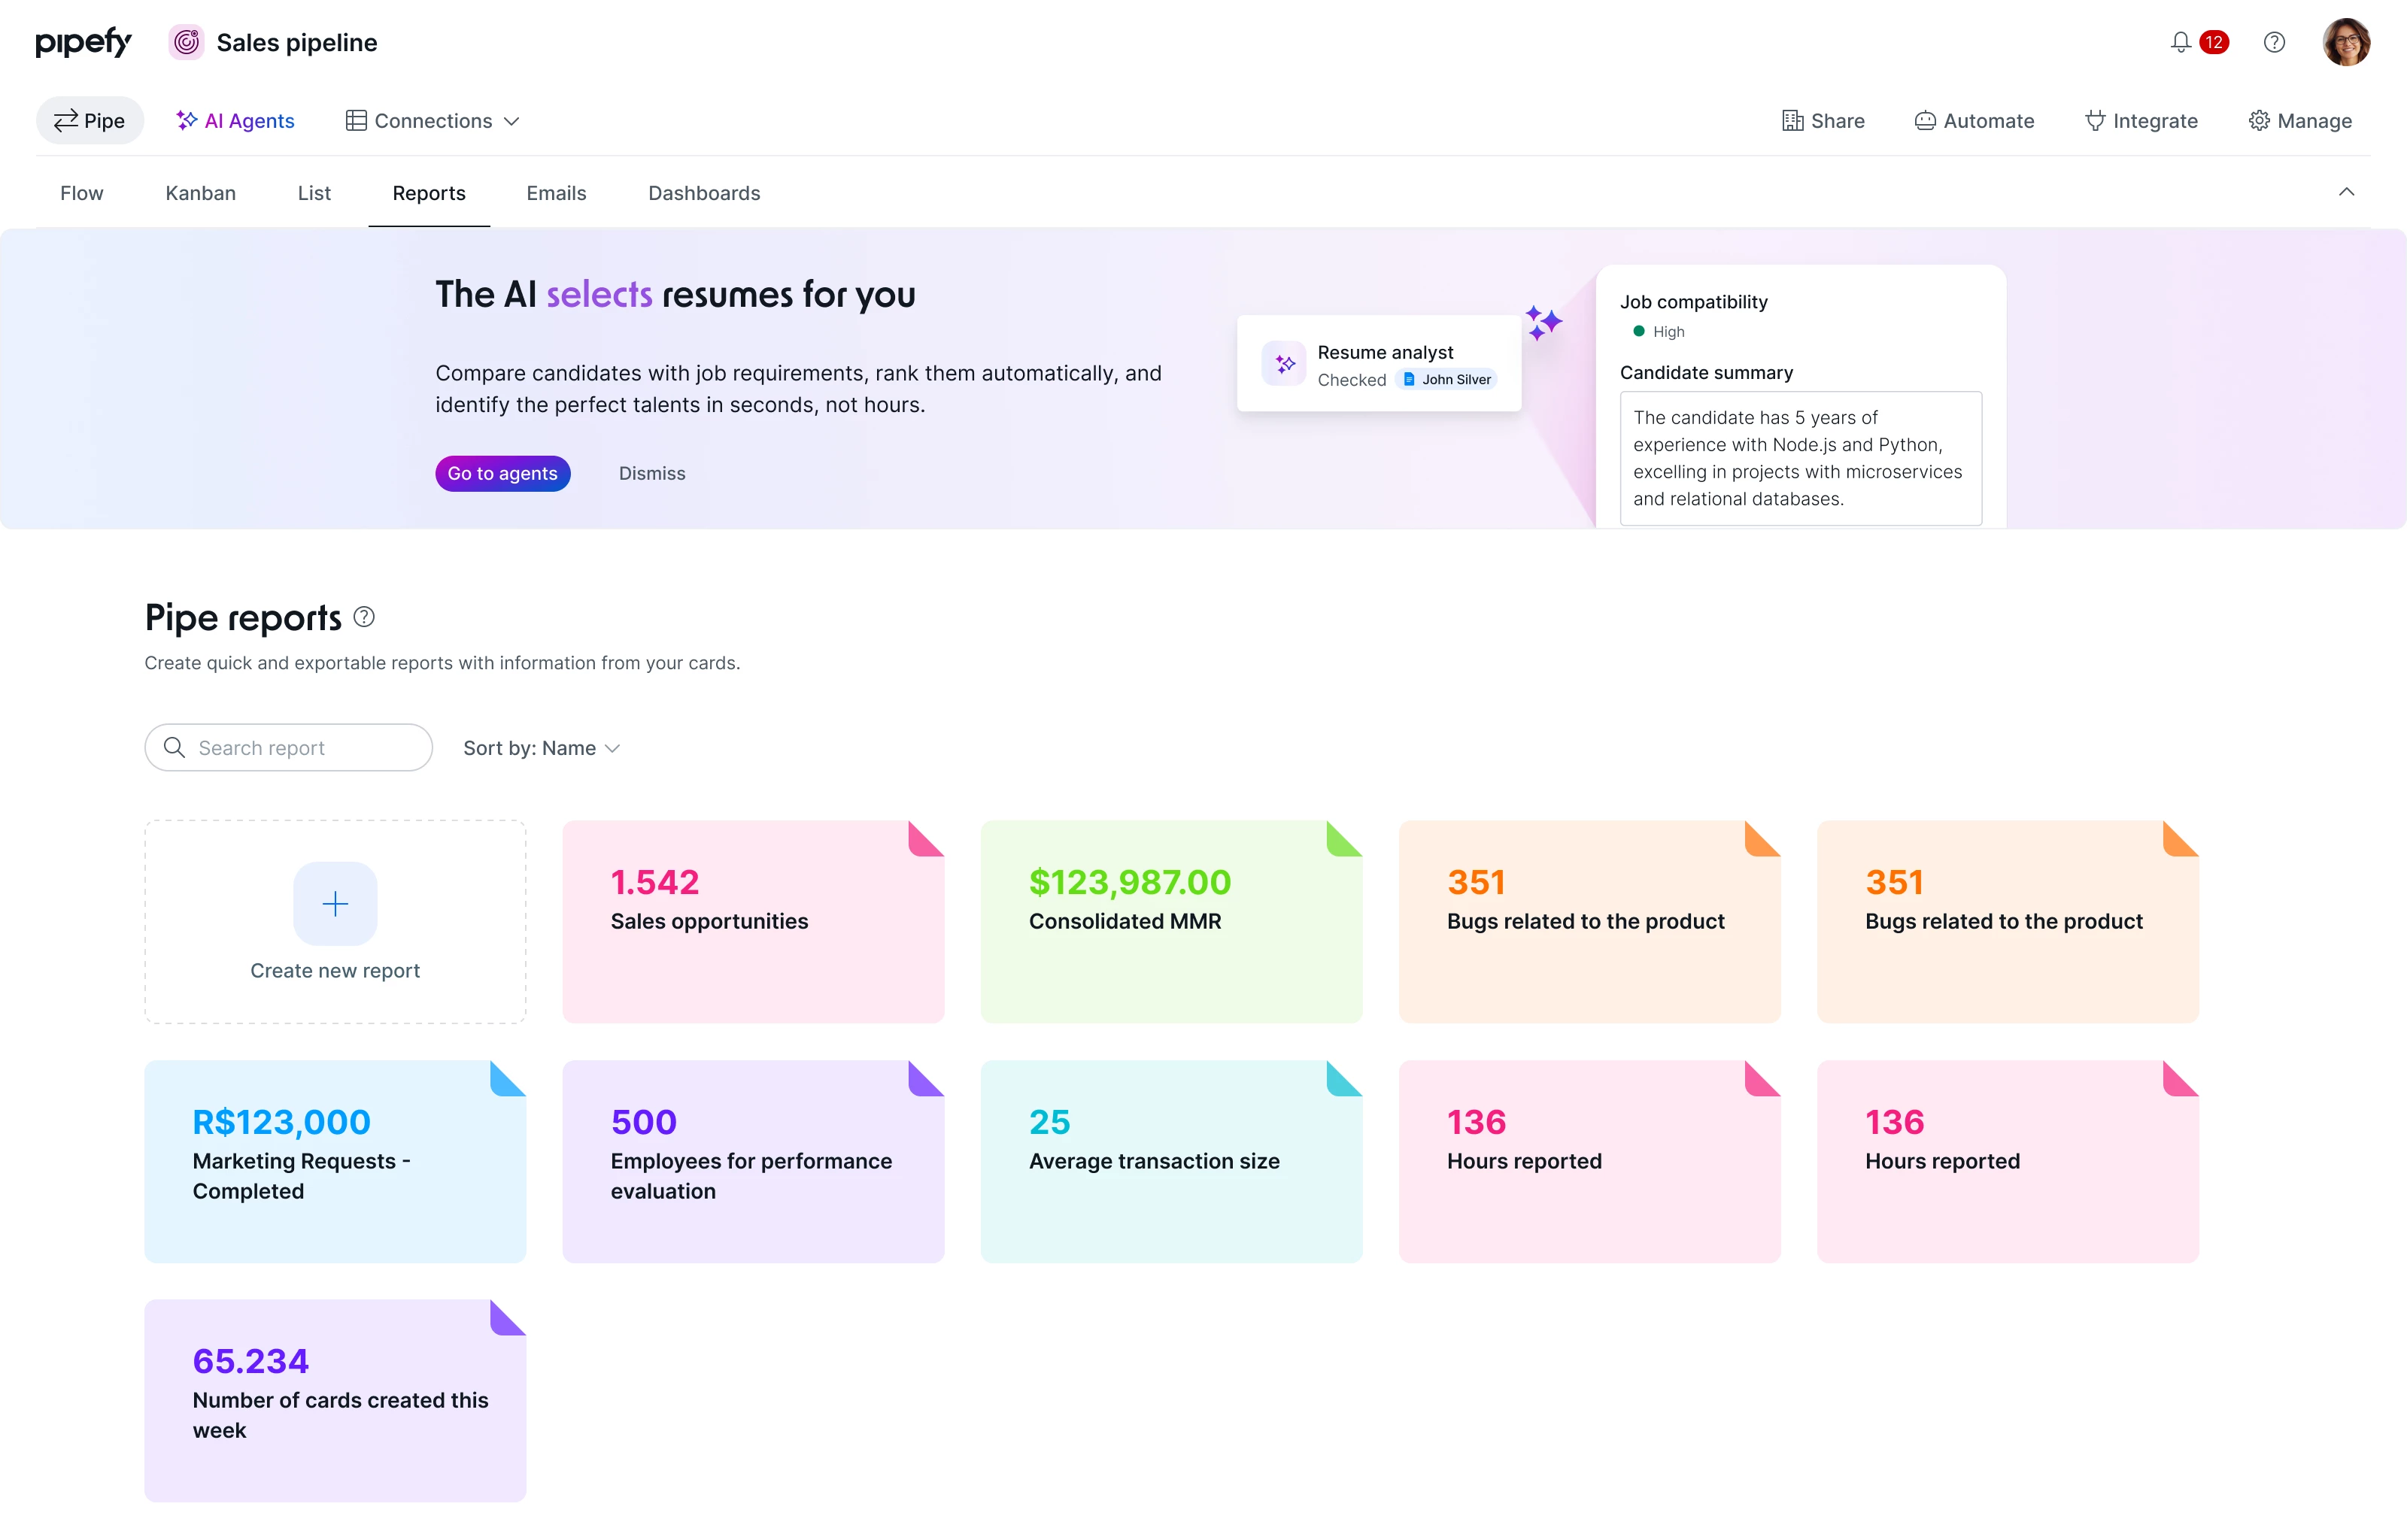This screenshot has height=1540, width=2407.
Task: Open the Integrate plug option
Action: (x=2141, y=121)
